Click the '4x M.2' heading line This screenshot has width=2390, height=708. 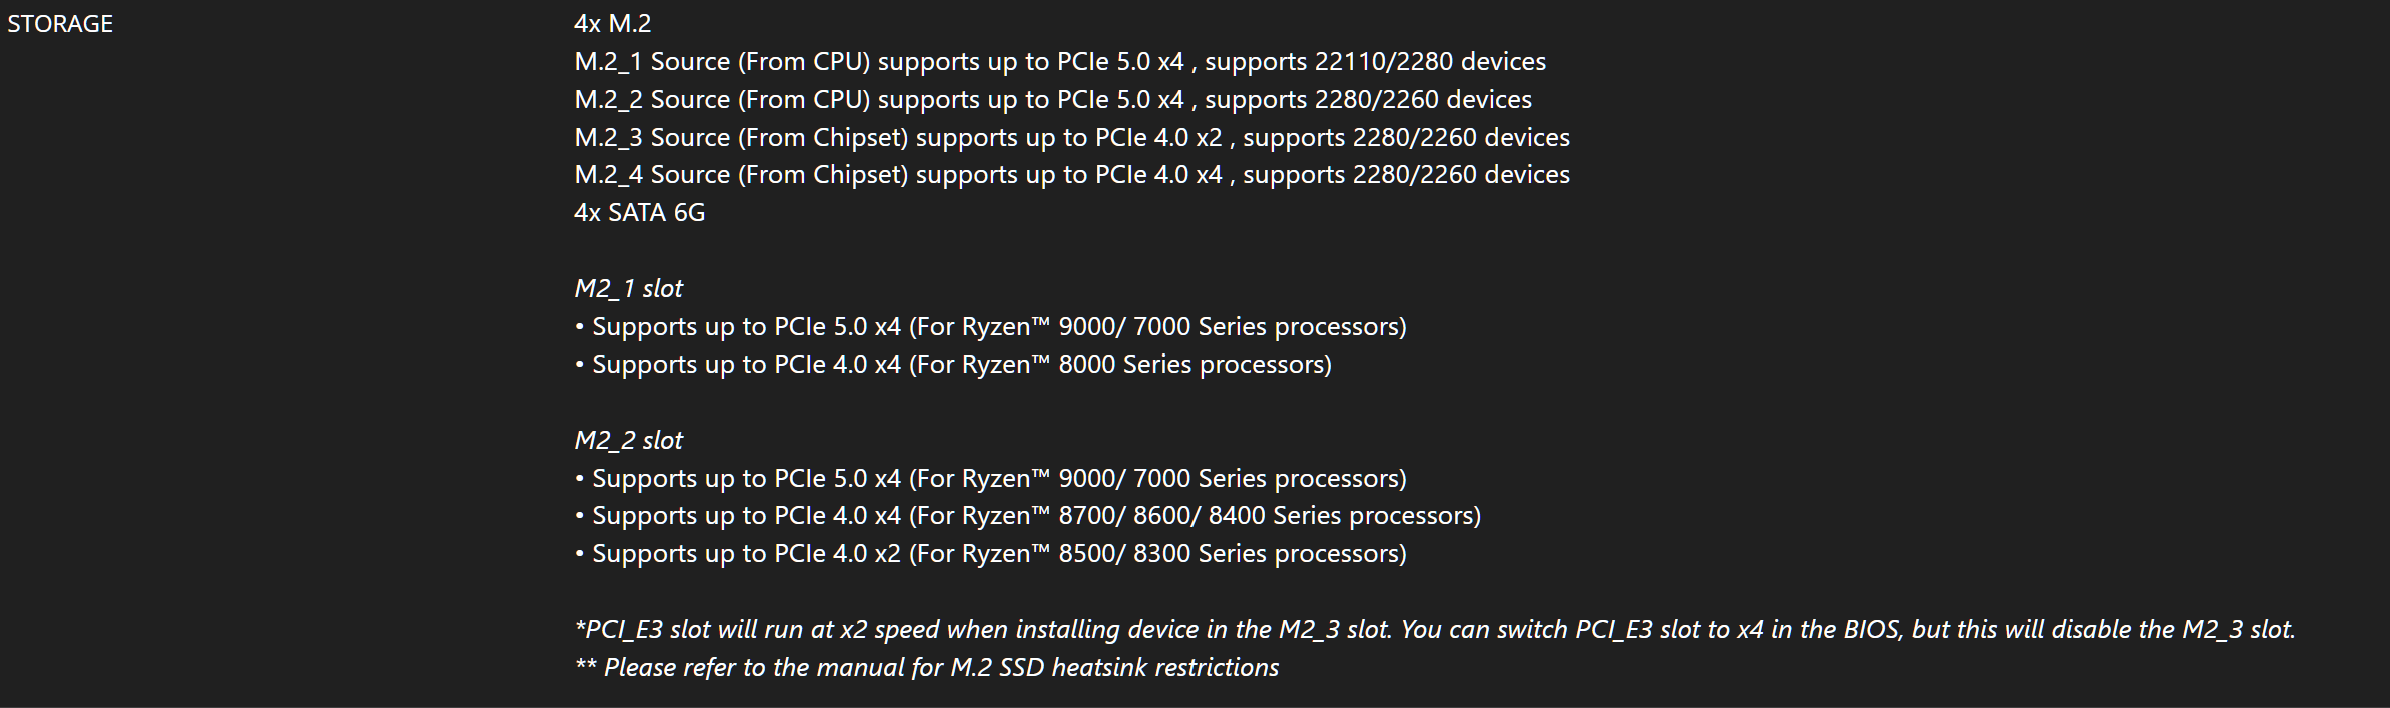point(613,24)
